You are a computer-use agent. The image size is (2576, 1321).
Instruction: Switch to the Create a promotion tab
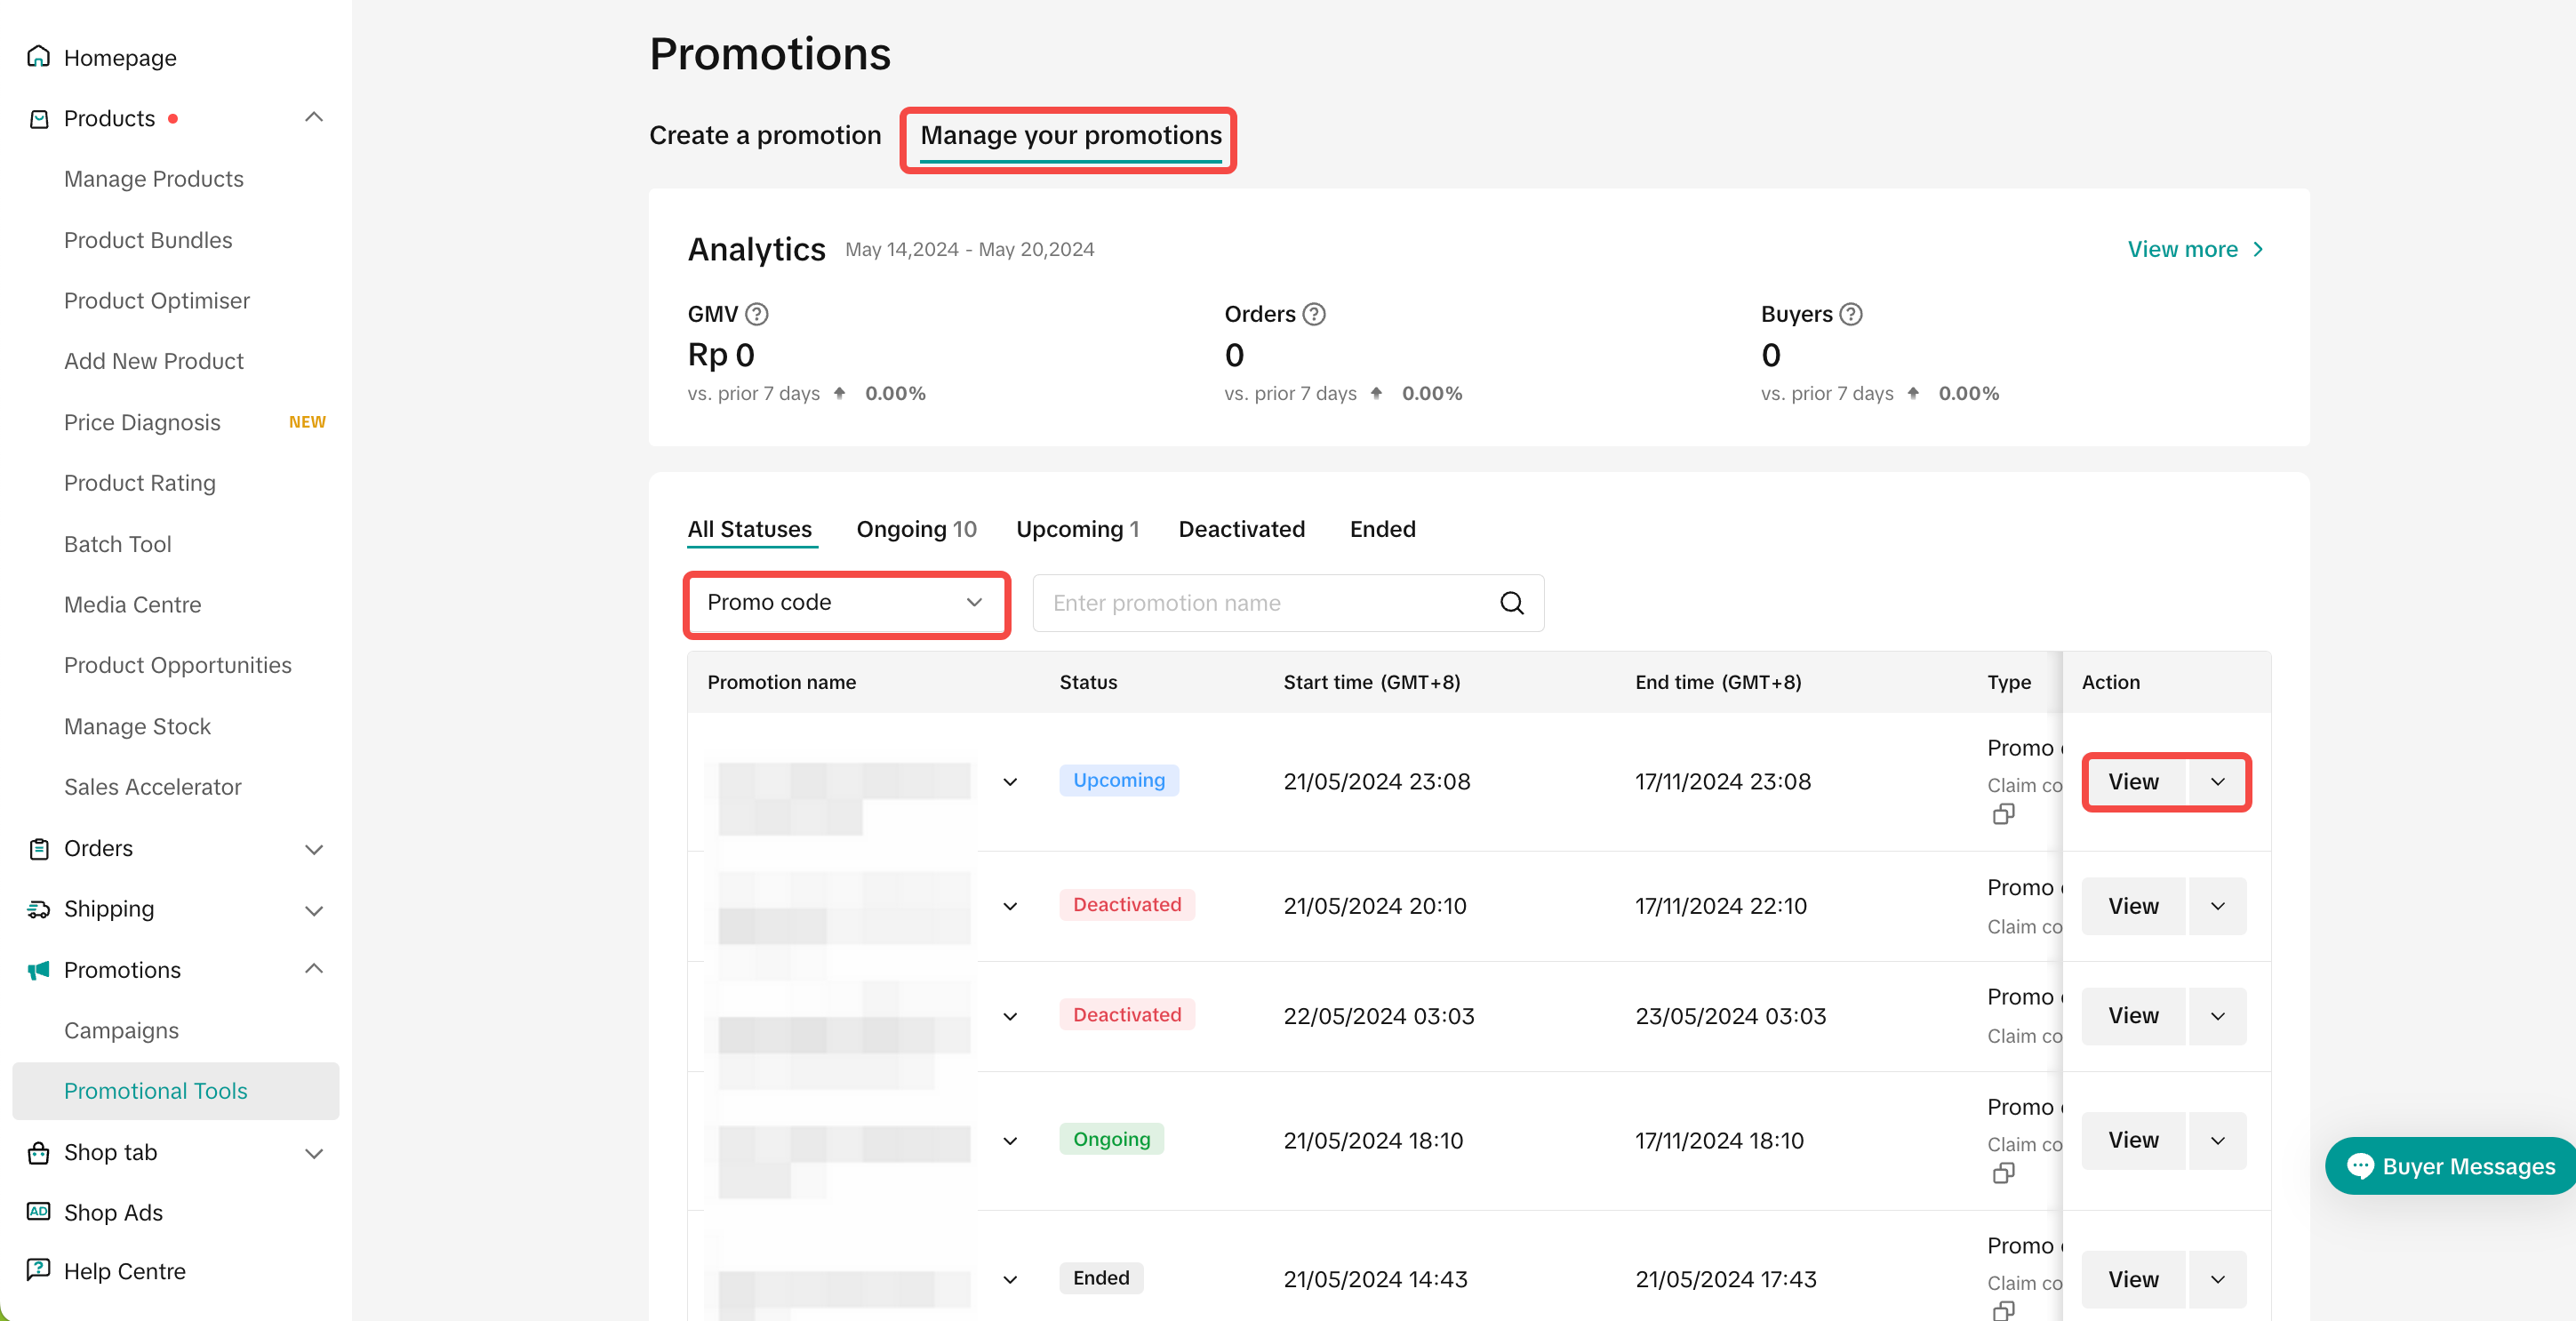click(765, 135)
